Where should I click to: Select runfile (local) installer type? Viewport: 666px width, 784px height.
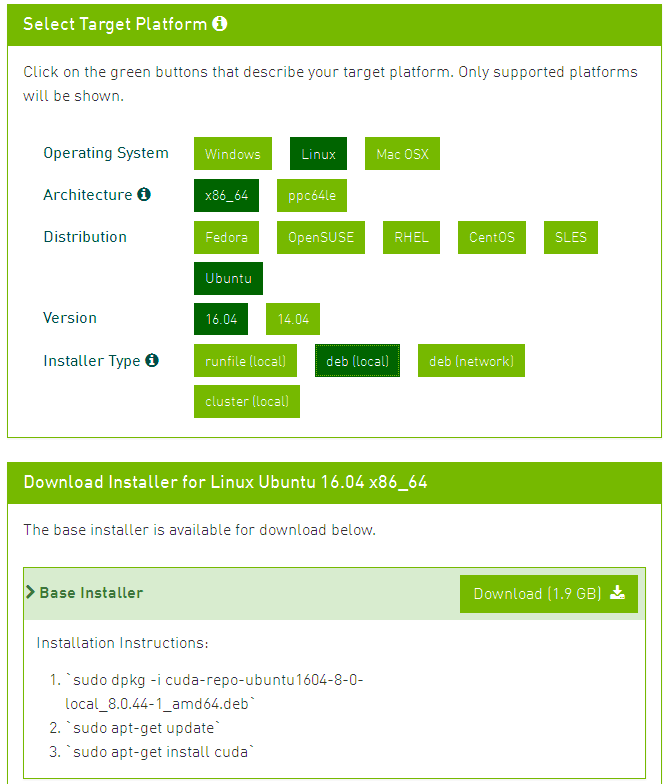point(245,360)
